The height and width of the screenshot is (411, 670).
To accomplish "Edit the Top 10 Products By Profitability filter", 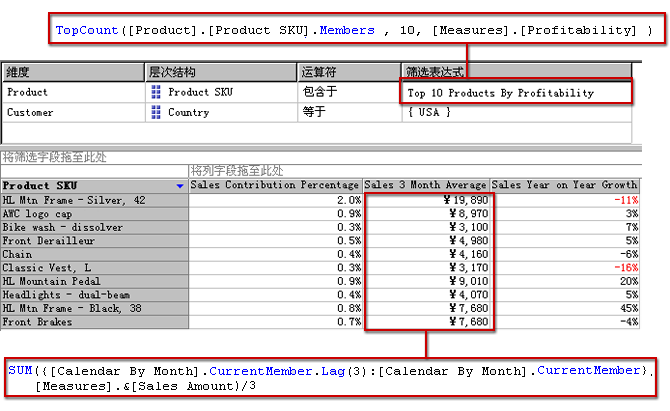I will click(516, 93).
